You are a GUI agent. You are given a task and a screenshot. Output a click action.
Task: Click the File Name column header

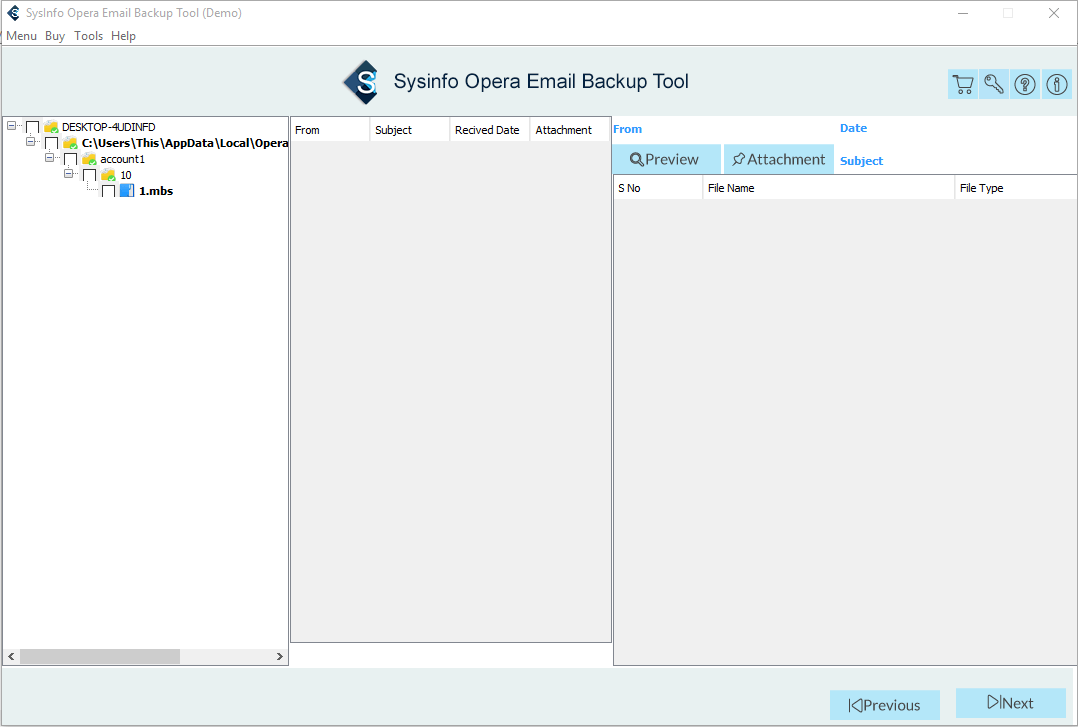coord(828,188)
